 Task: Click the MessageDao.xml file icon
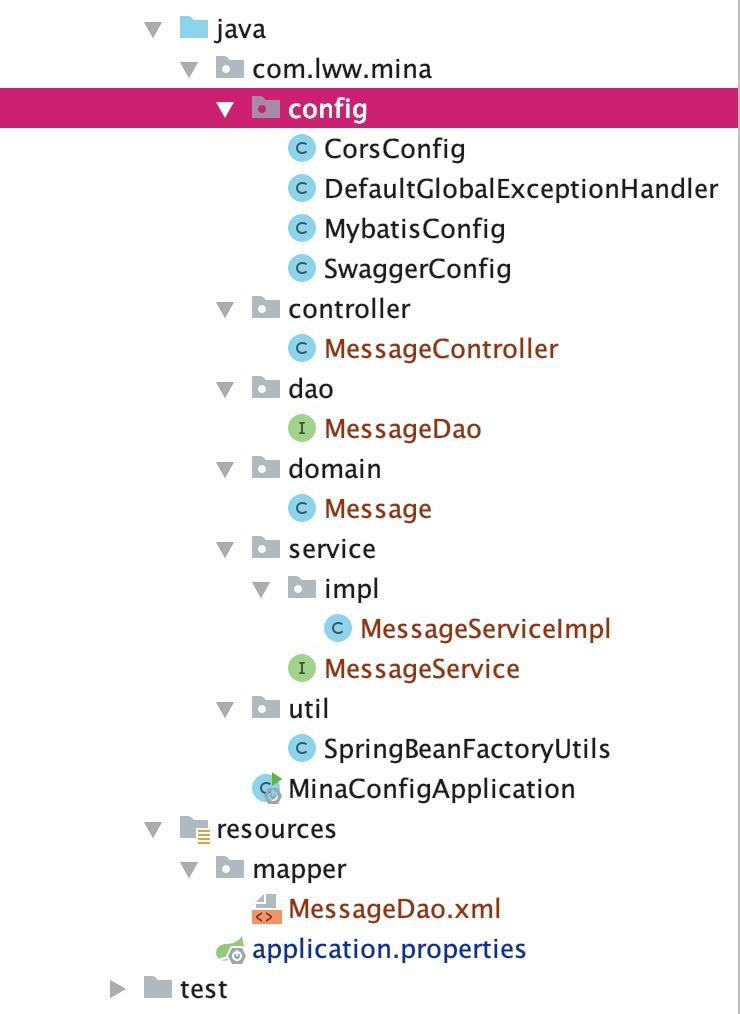[x=266, y=909]
